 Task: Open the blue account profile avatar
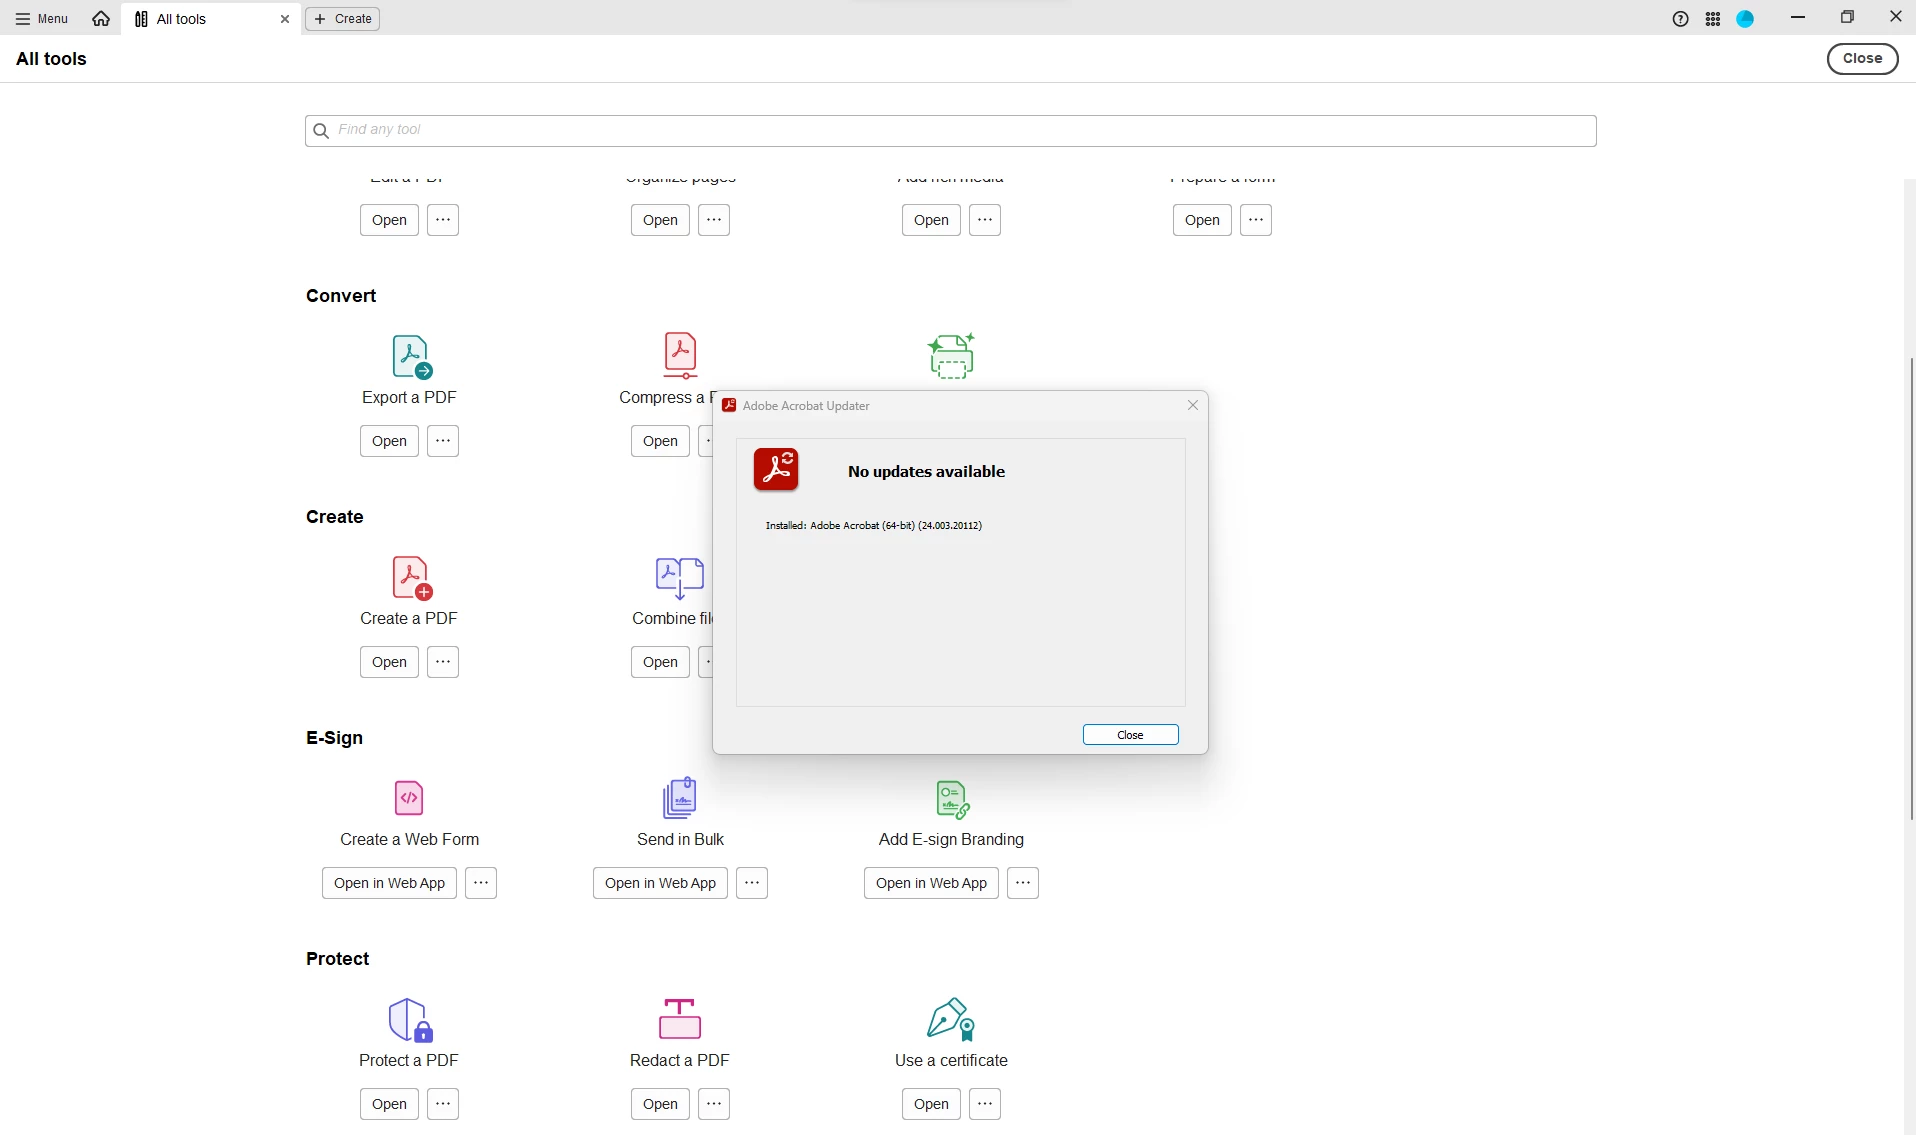click(x=1745, y=19)
